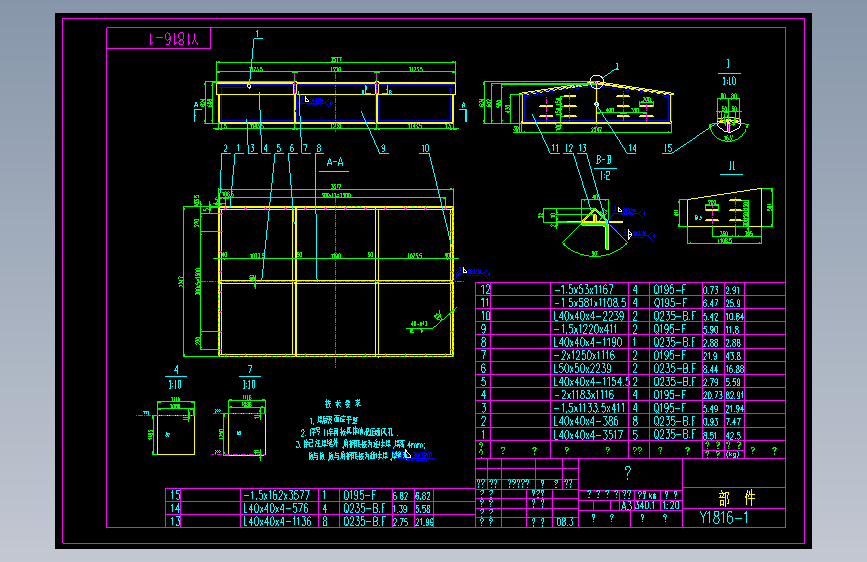This screenshot has width=867, height=562.
Task: Click callout number "15" beside detail I
Action: click(668, 148)
